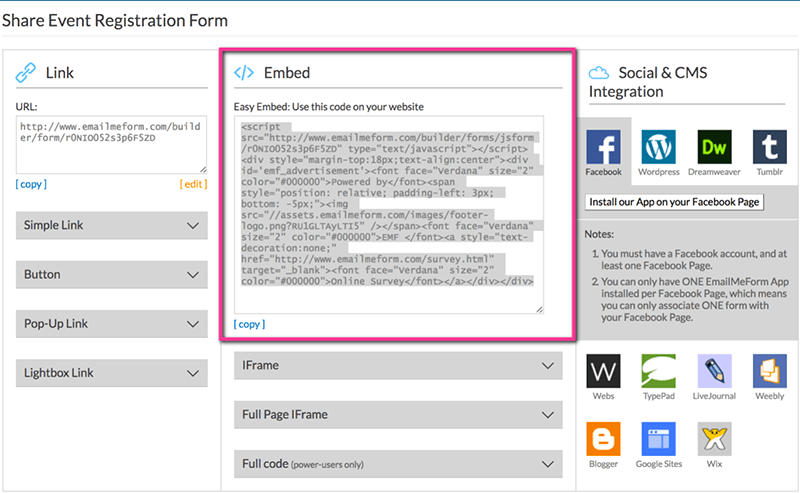Click the Easy Embed instruction text
Screen dimensions: 800x493
(329, 107)
